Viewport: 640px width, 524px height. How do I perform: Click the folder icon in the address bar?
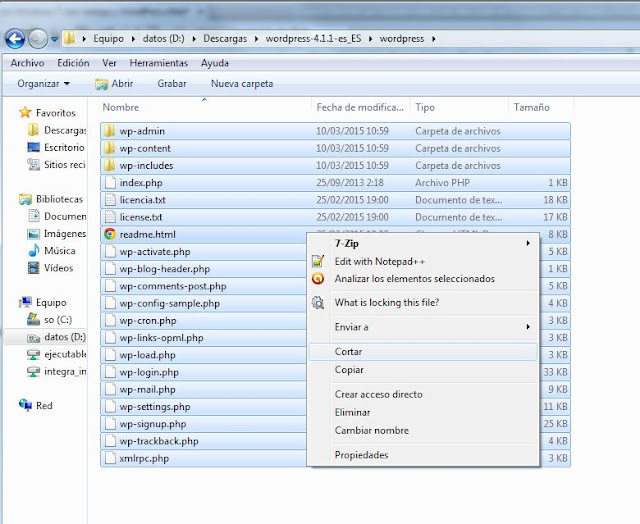pos(70,39)
